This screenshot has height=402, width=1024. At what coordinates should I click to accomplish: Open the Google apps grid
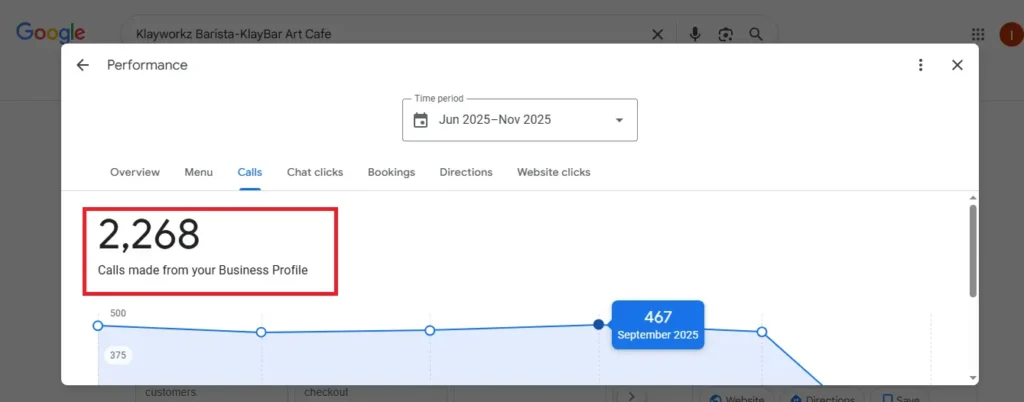click(978, 35)
